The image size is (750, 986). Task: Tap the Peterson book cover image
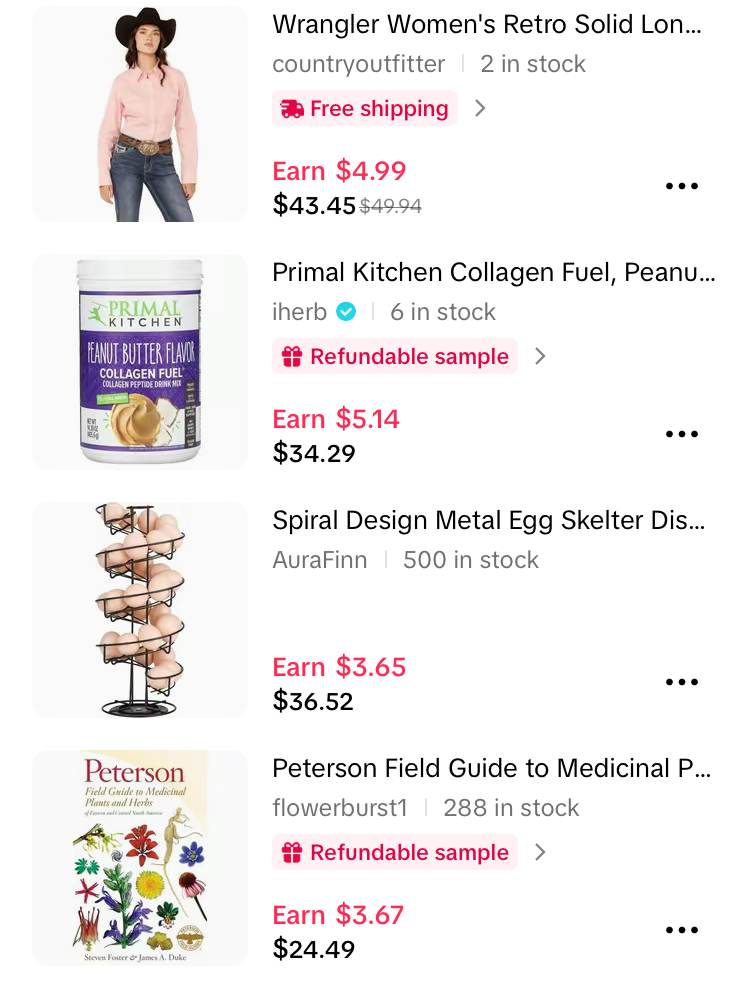click(x=140, y=858)
